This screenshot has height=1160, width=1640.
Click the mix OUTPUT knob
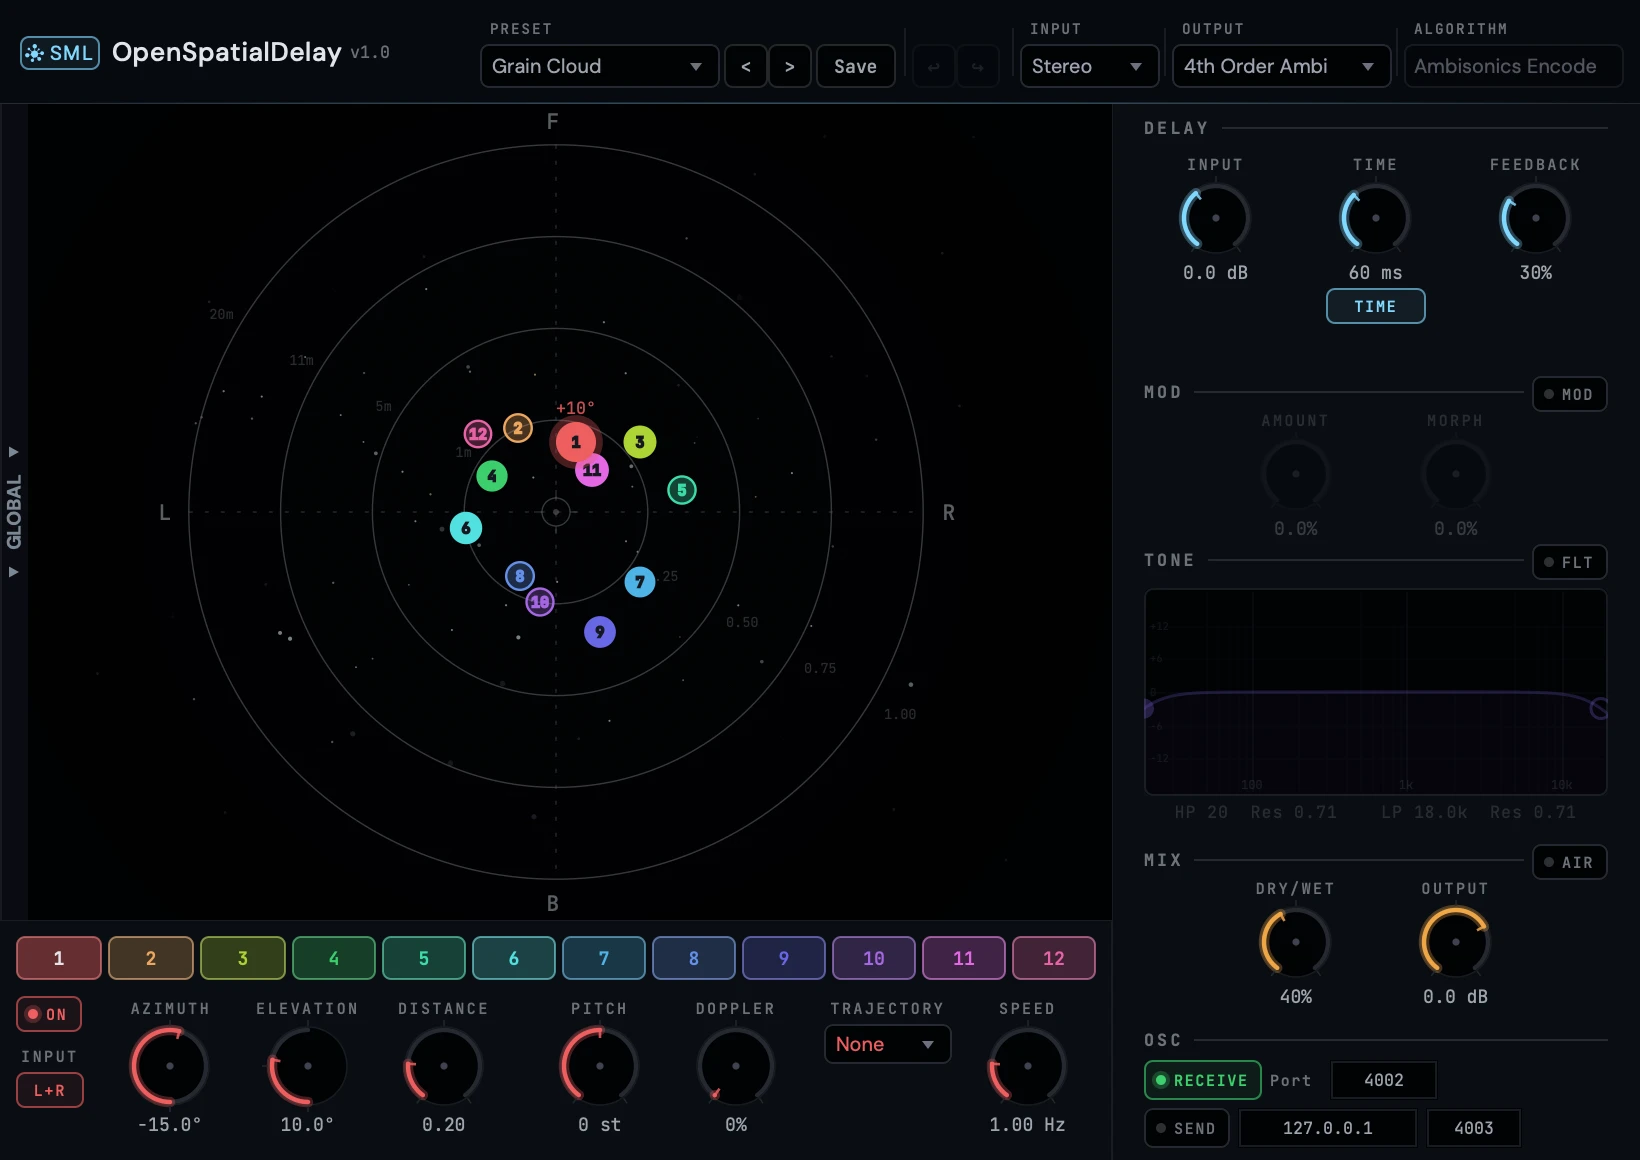(x=1456, y=942)
